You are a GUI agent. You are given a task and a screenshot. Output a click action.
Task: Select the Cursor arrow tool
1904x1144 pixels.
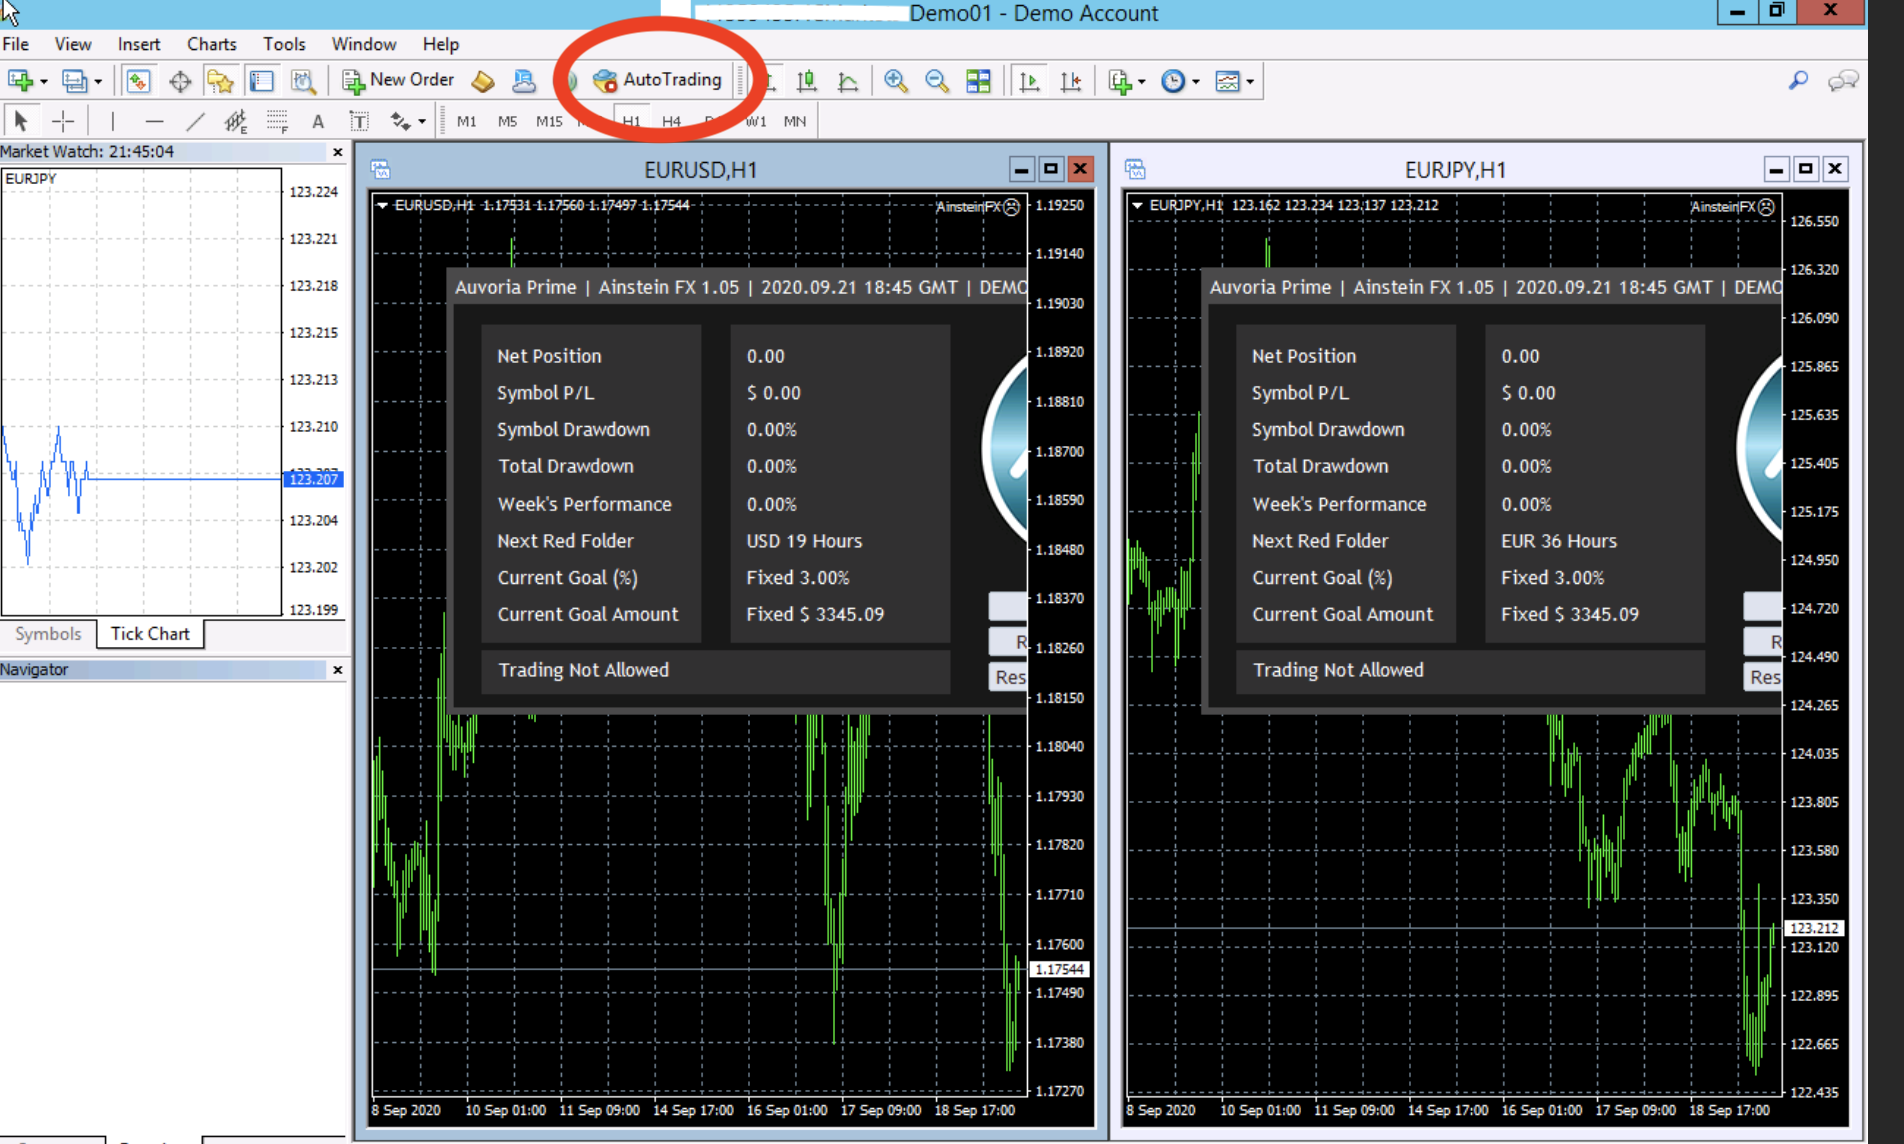[x=20, y=121]
